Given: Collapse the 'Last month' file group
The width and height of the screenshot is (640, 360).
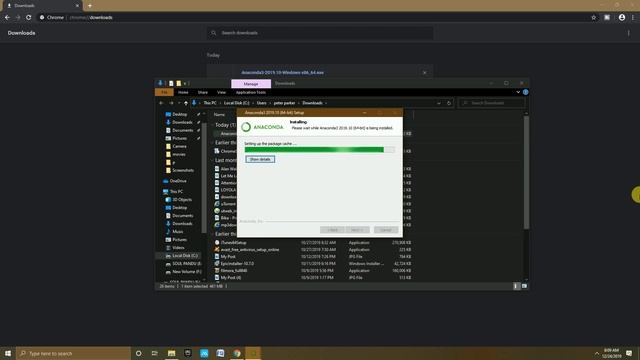Looking at the screenshot, I should [225, 160].
